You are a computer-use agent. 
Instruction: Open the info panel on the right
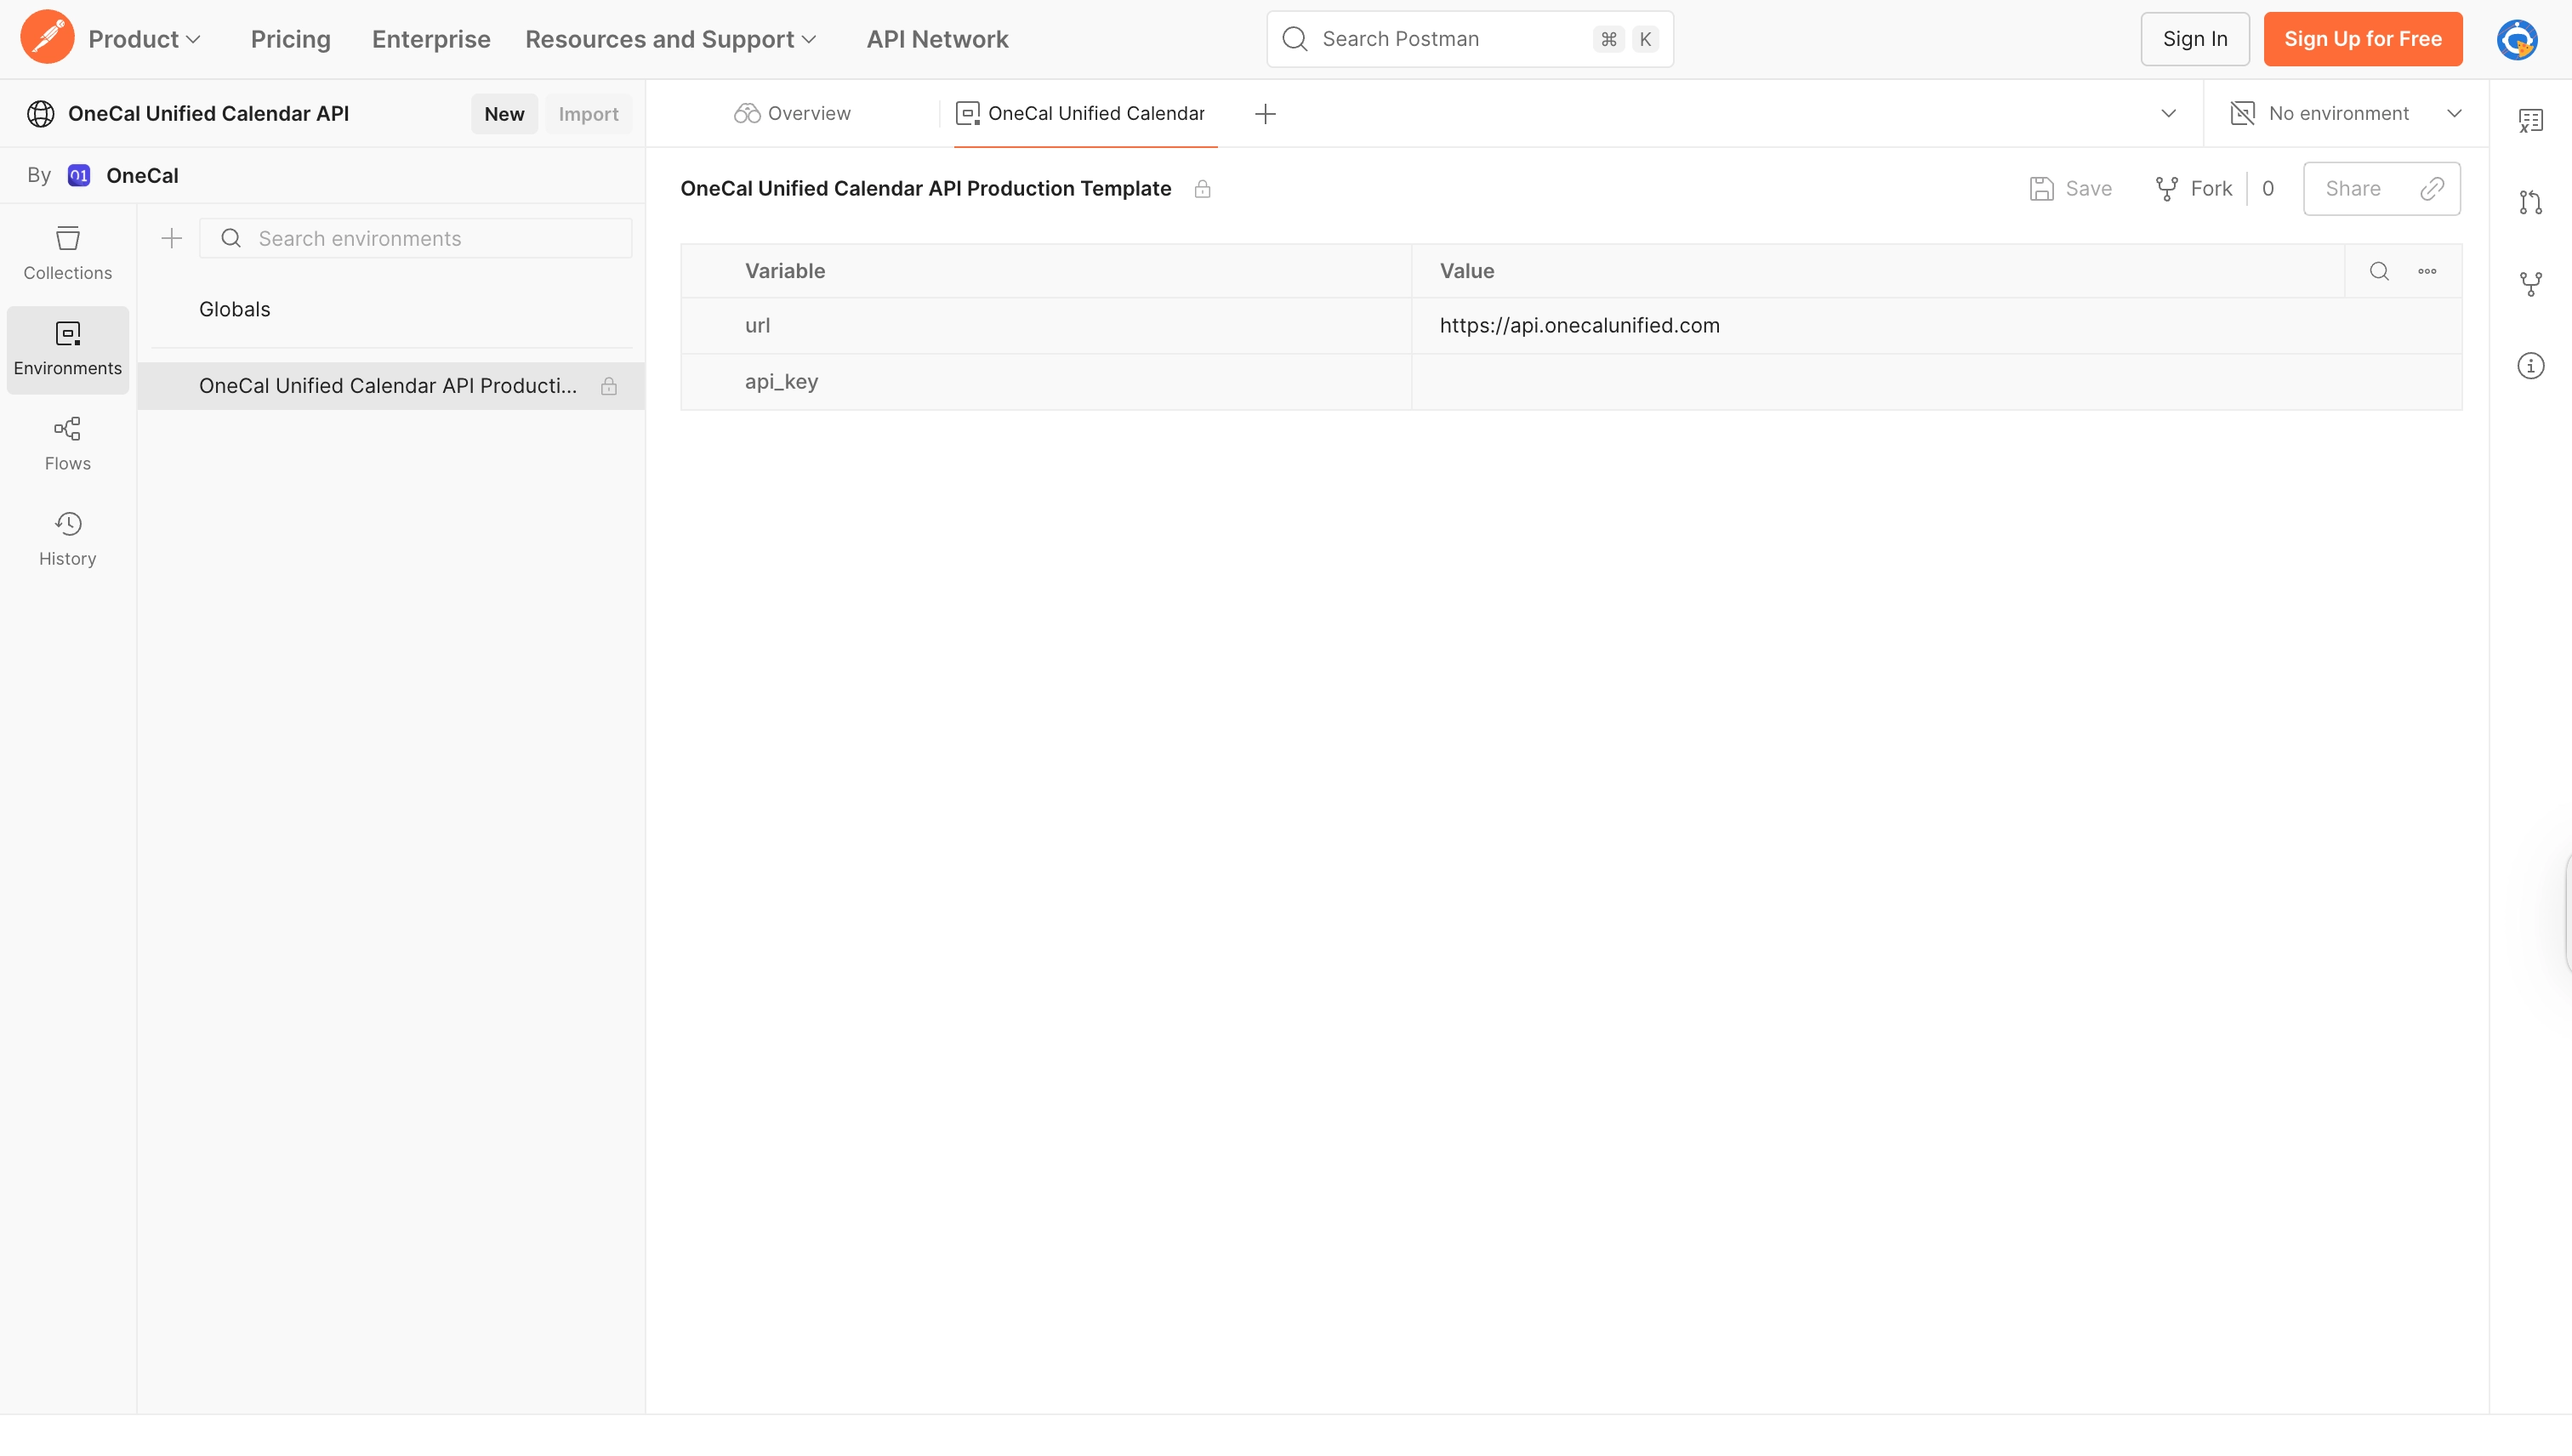[2530, 365]
